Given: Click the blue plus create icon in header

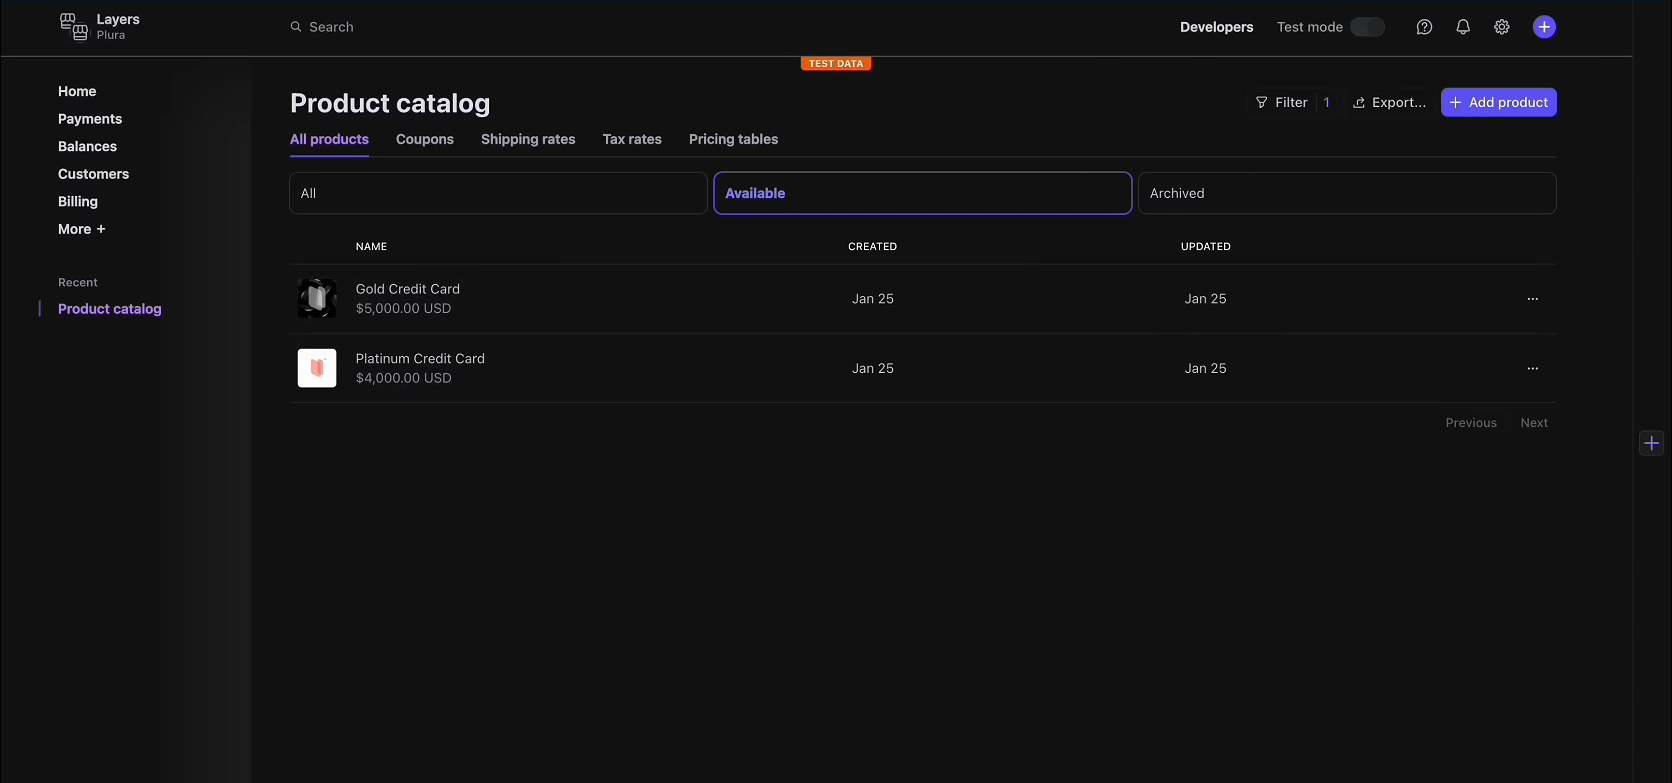Looking at the screenshot, I should [x=1545, y=27].
